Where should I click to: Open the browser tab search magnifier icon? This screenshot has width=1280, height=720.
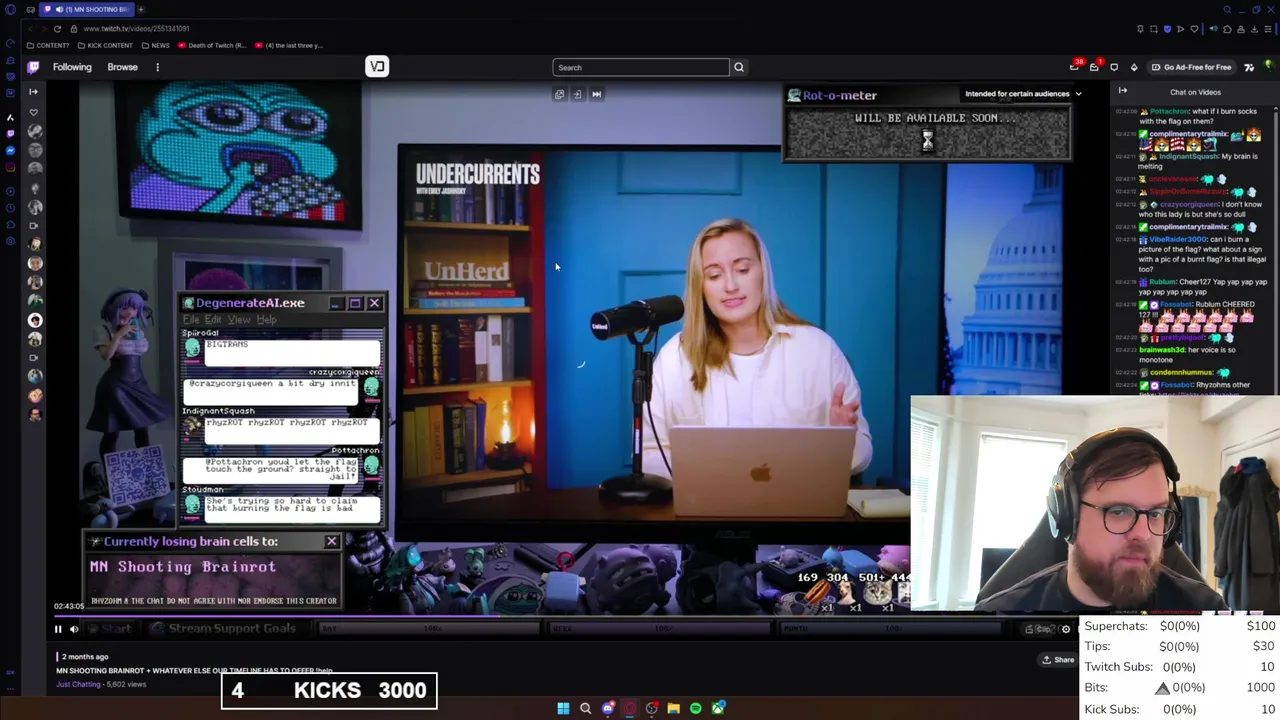(x=1227, y=9)
